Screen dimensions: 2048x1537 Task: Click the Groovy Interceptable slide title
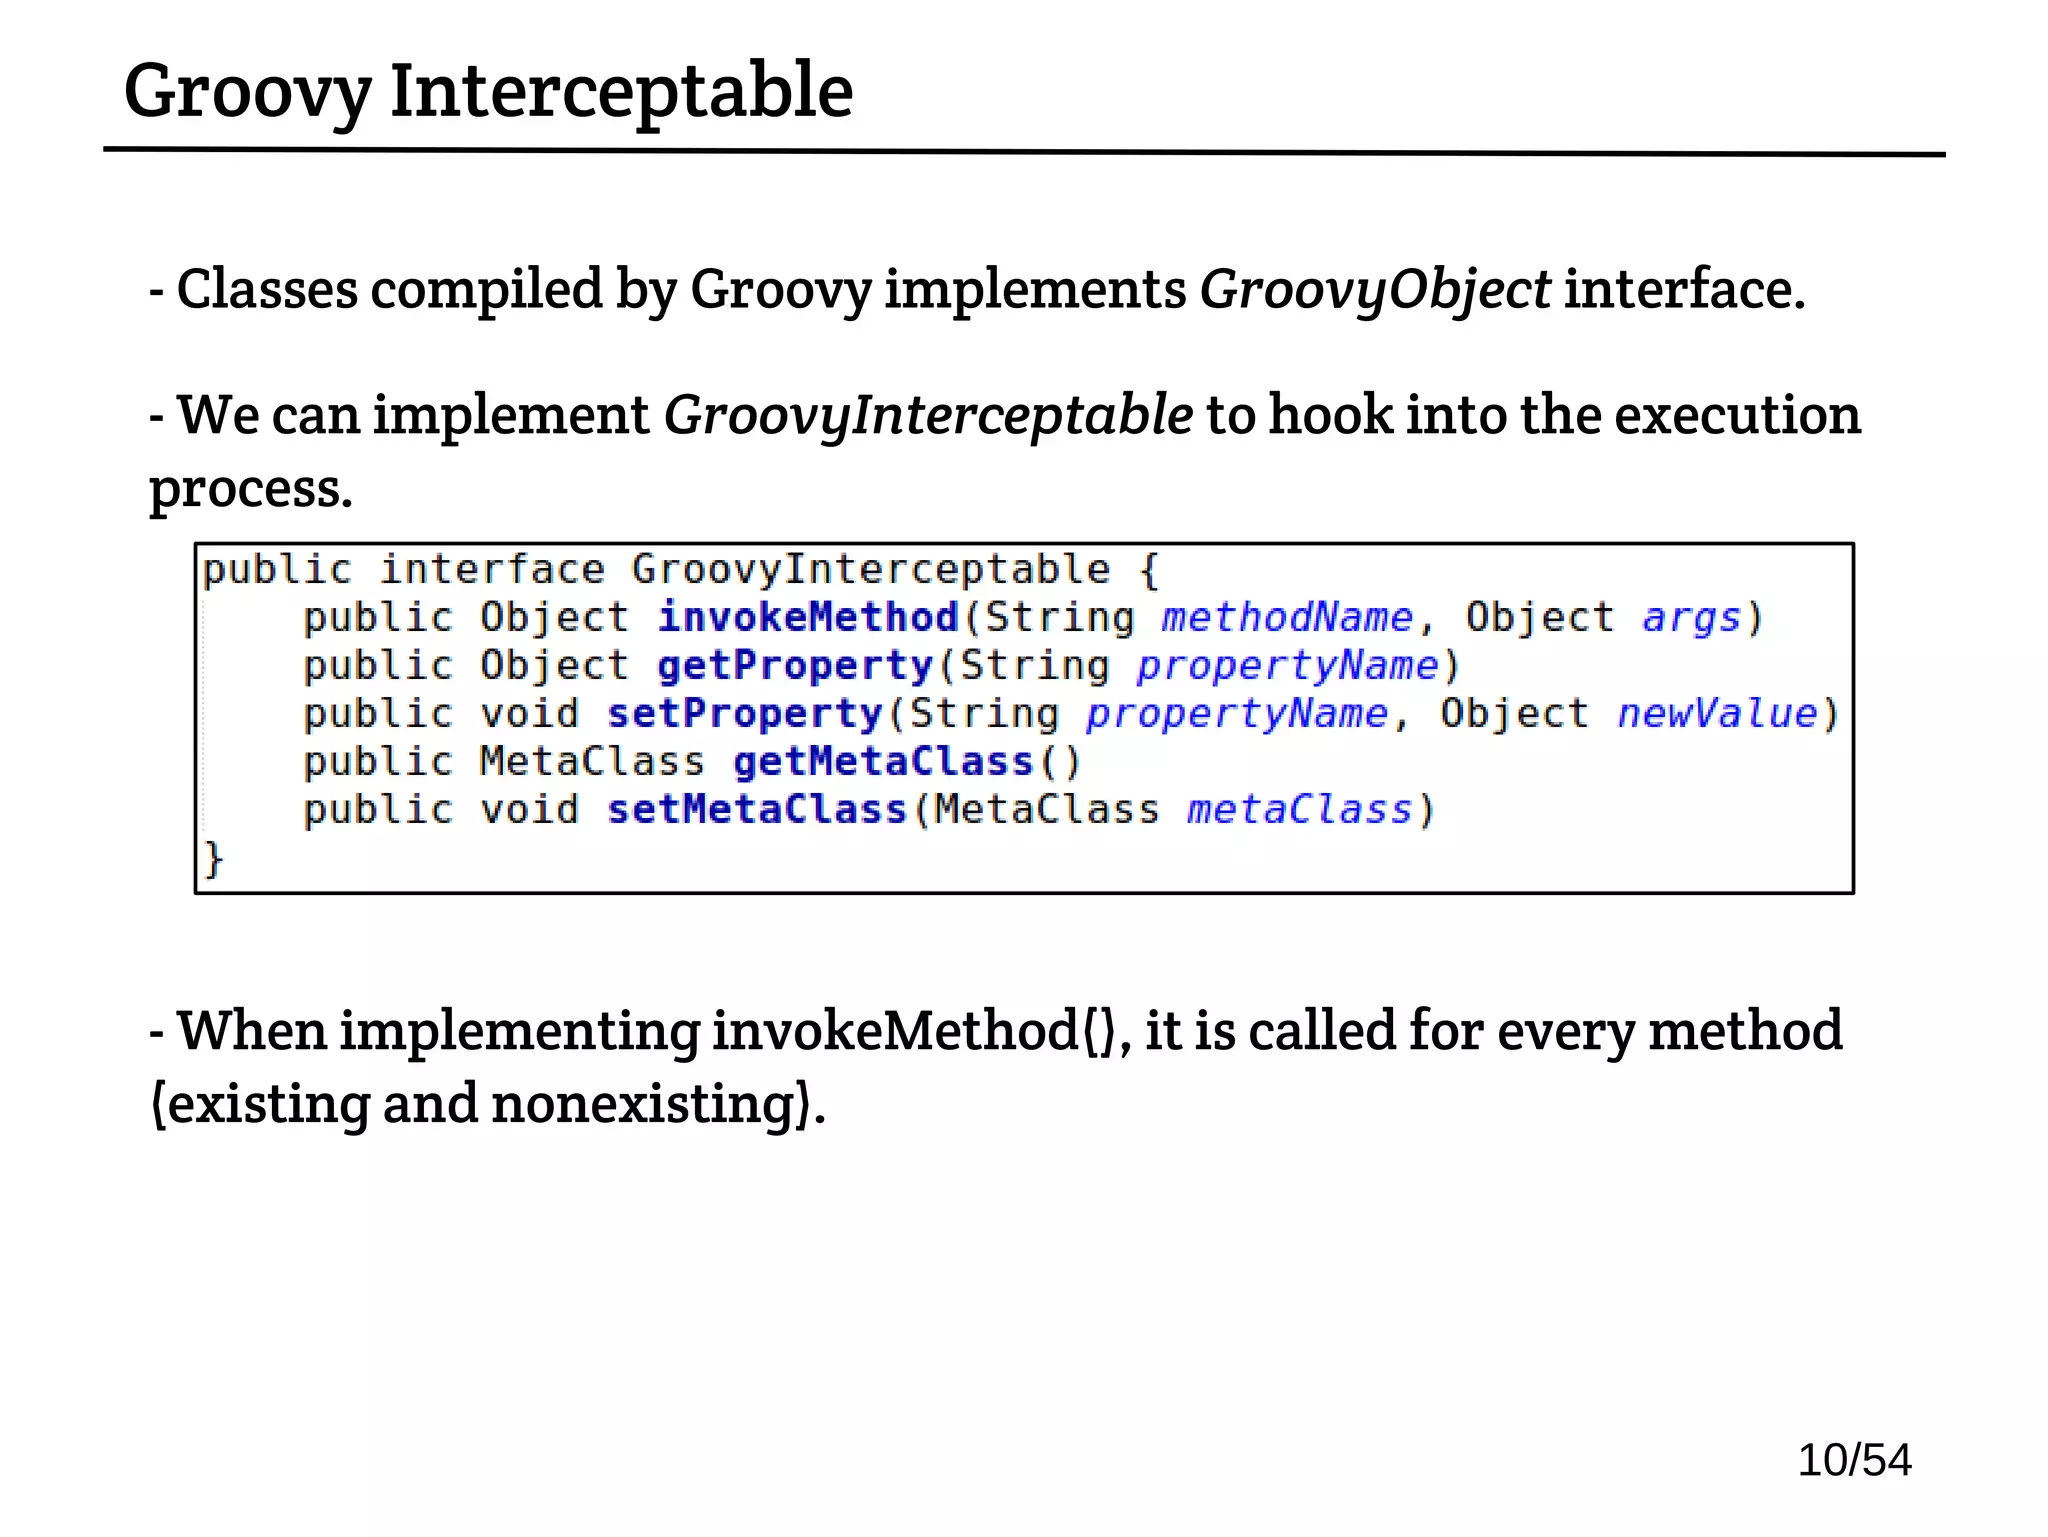(488, 92)
